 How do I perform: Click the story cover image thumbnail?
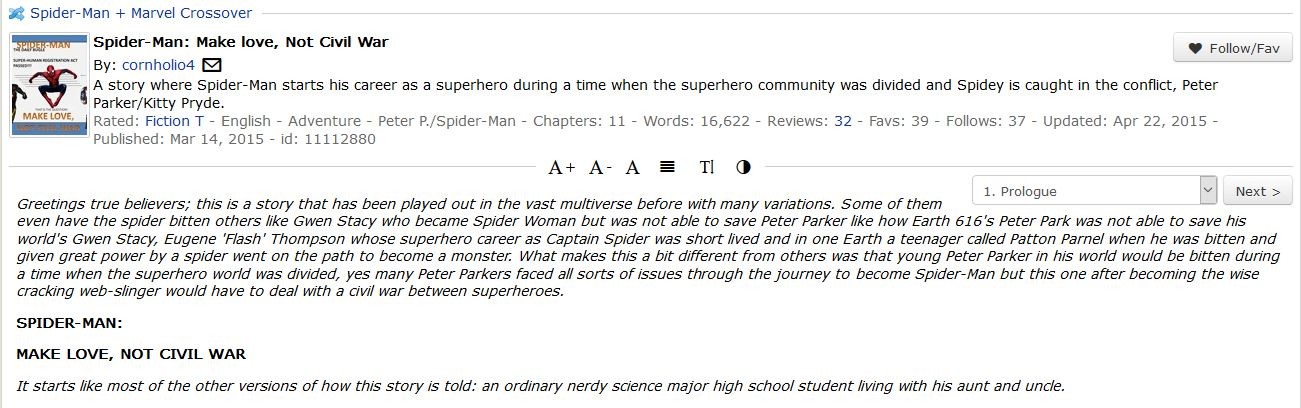(49, 85)
